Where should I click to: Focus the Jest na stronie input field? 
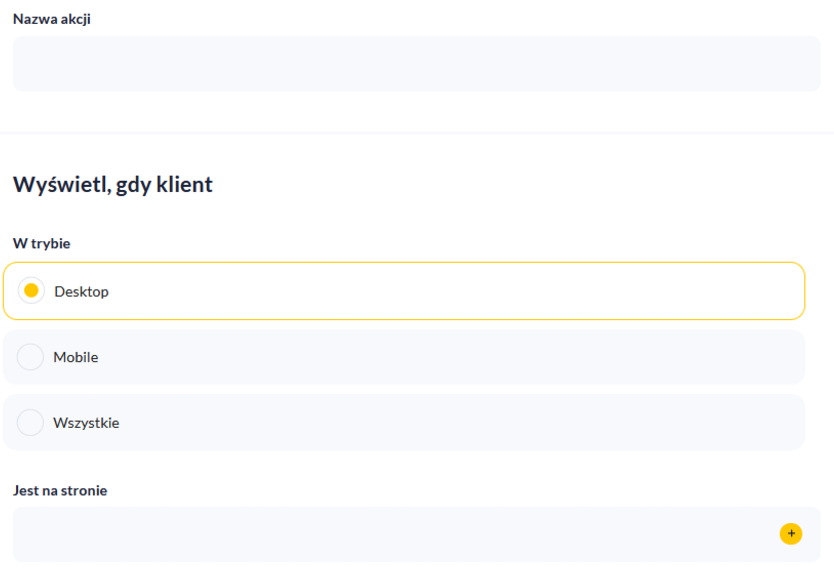coord(390,534)
